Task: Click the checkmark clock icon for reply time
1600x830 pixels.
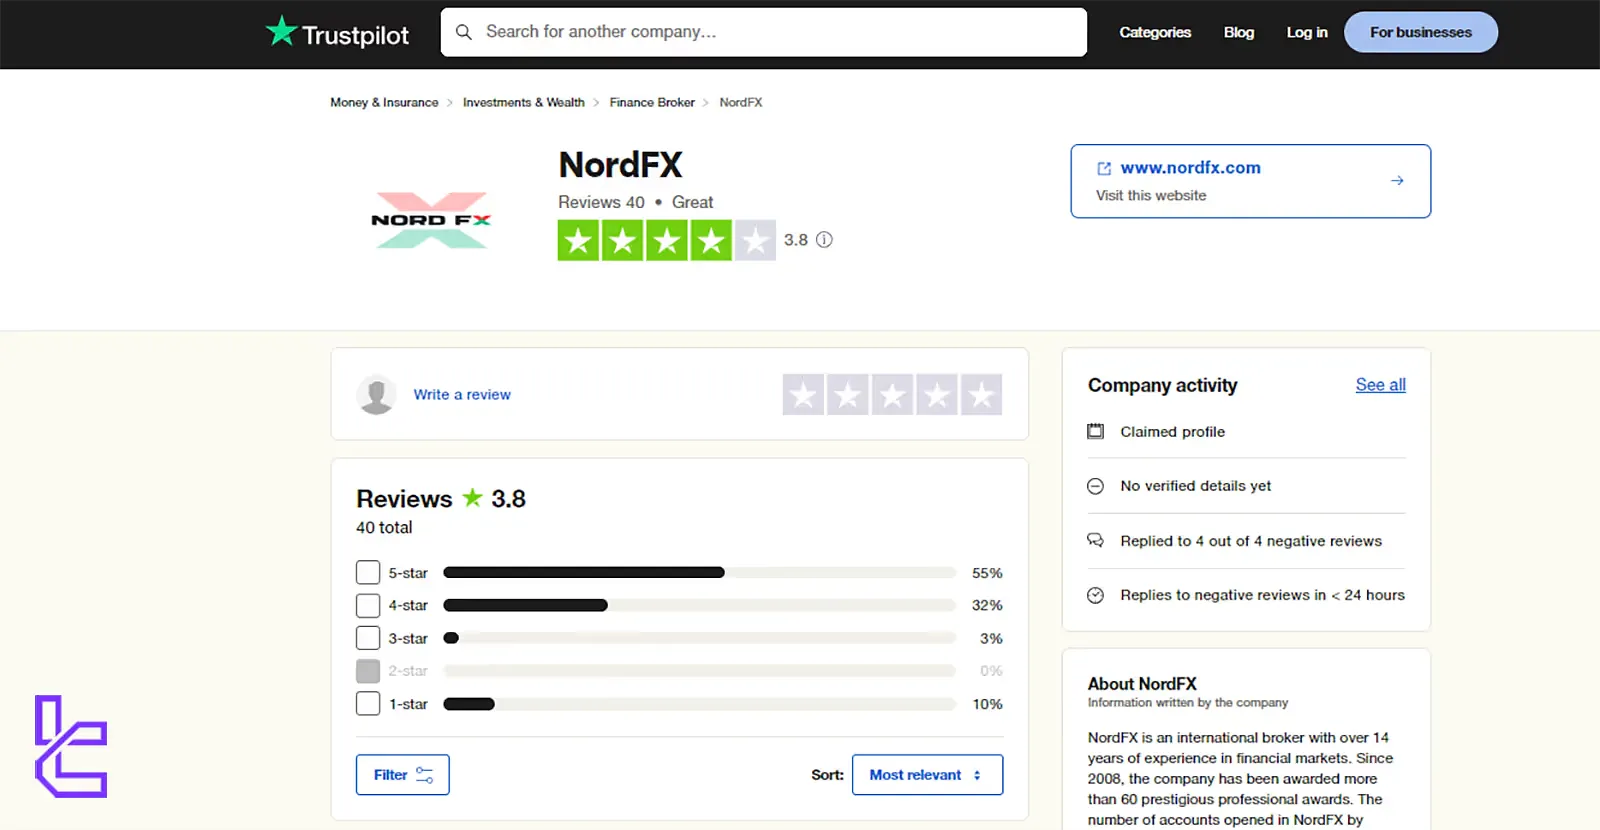Action: pyautogui.click(x=1096, y=595)
